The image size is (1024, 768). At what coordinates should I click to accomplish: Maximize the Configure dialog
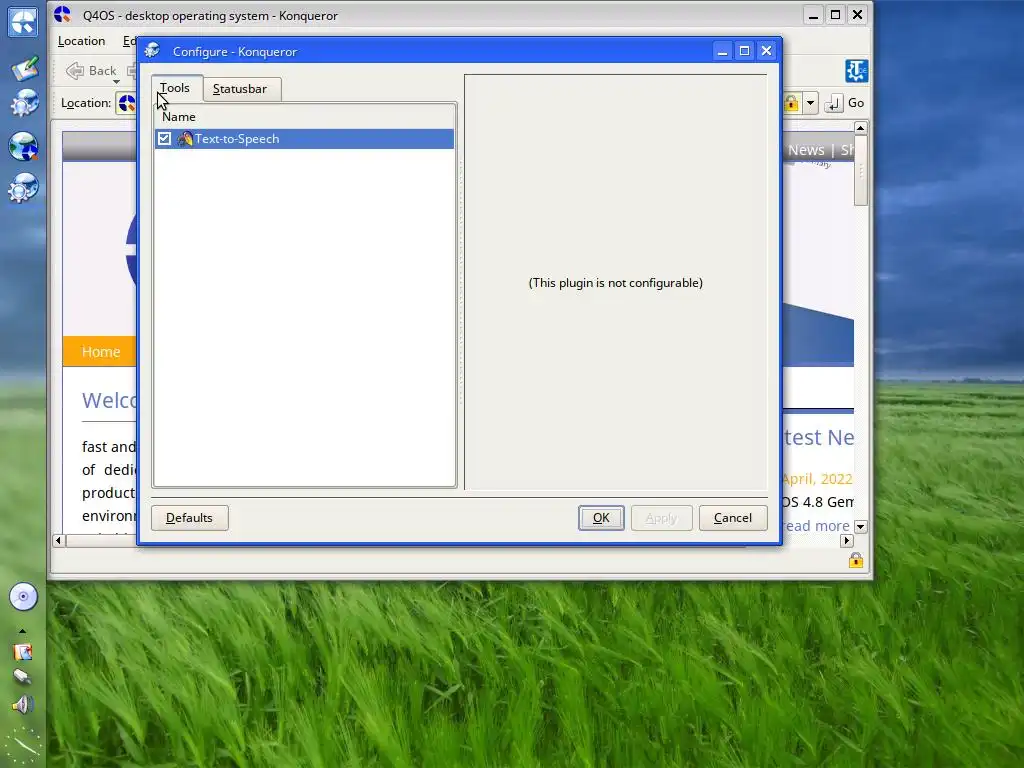[744, 51]
